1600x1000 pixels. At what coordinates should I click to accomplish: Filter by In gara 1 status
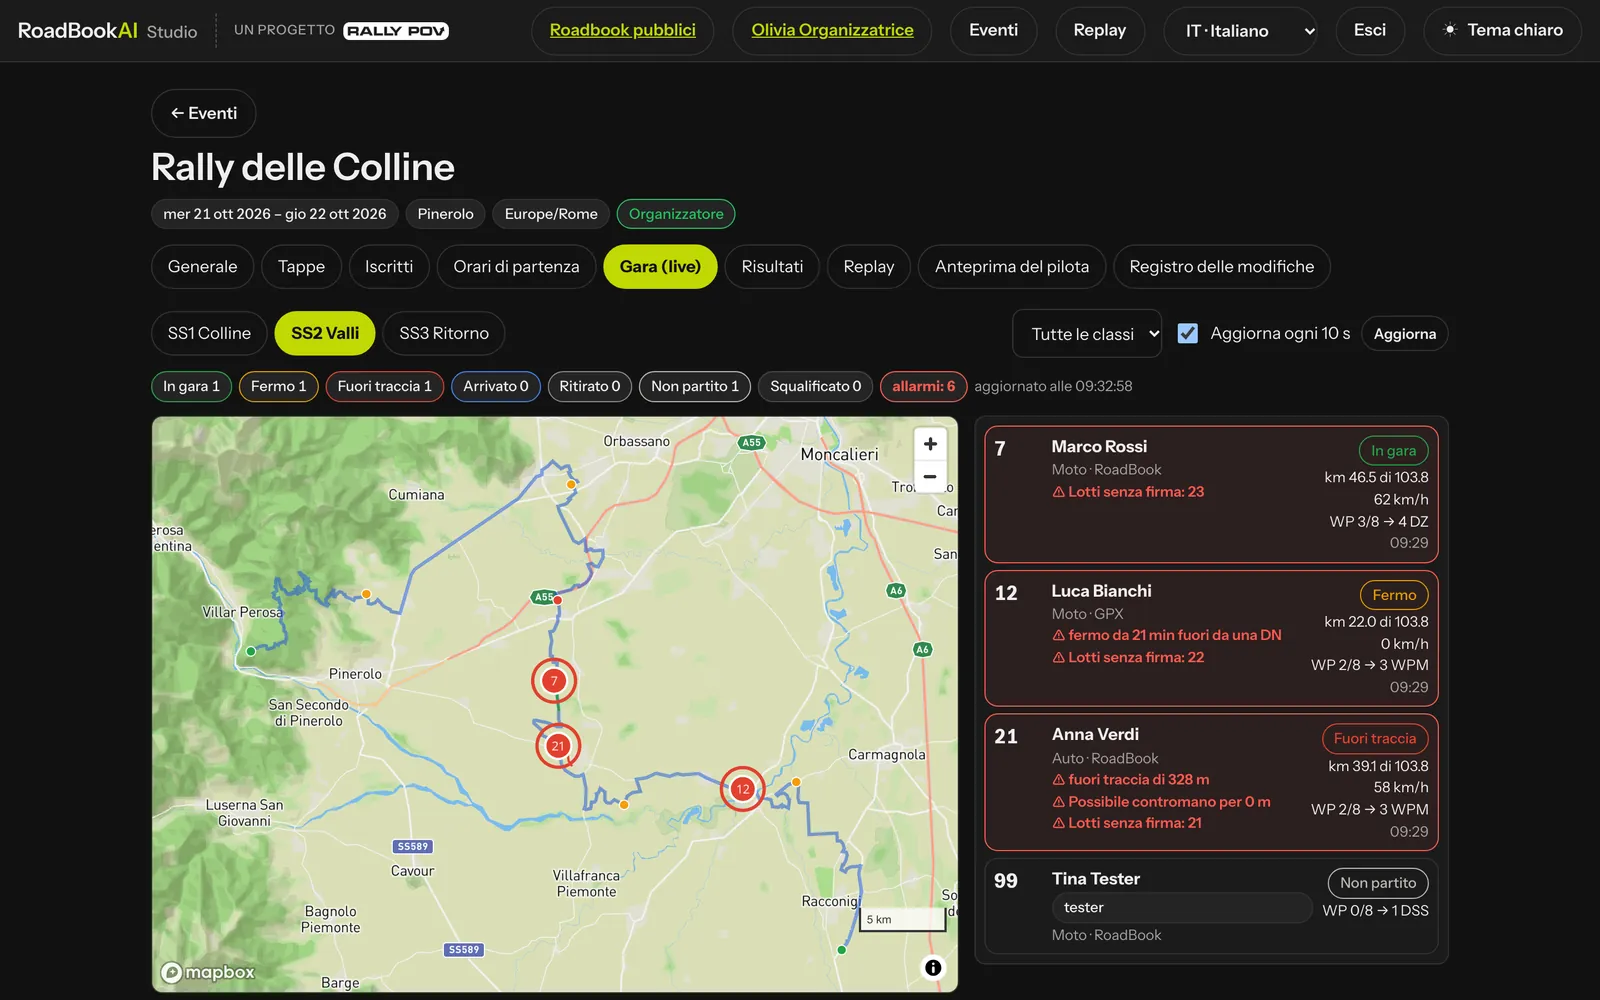pos(191,386)
